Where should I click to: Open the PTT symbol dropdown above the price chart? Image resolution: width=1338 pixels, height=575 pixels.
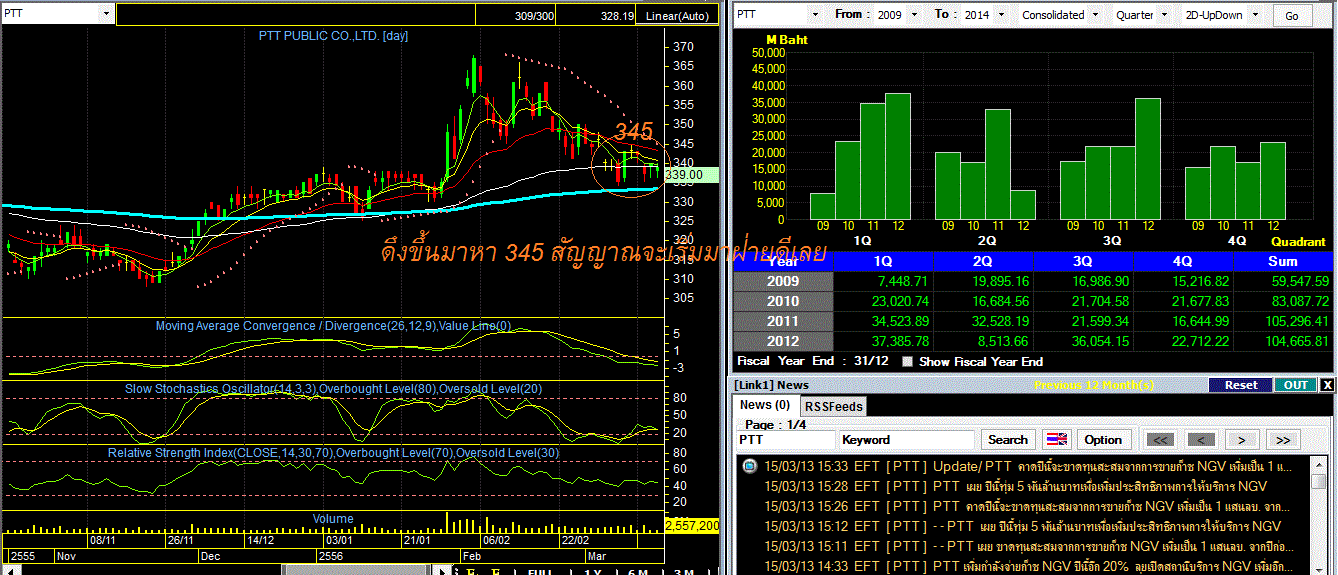[x=107, y=15]
